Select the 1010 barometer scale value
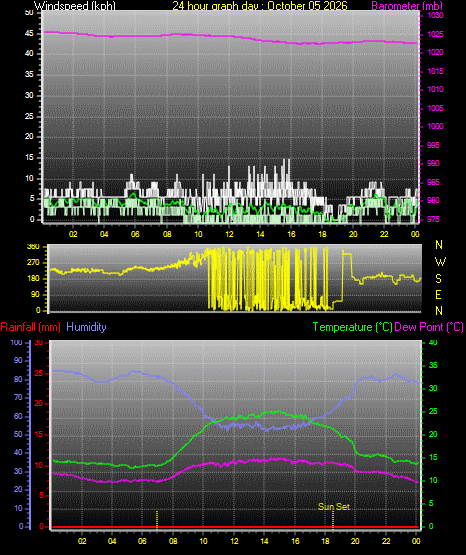The image size is (466, 555). coord(435,89)
